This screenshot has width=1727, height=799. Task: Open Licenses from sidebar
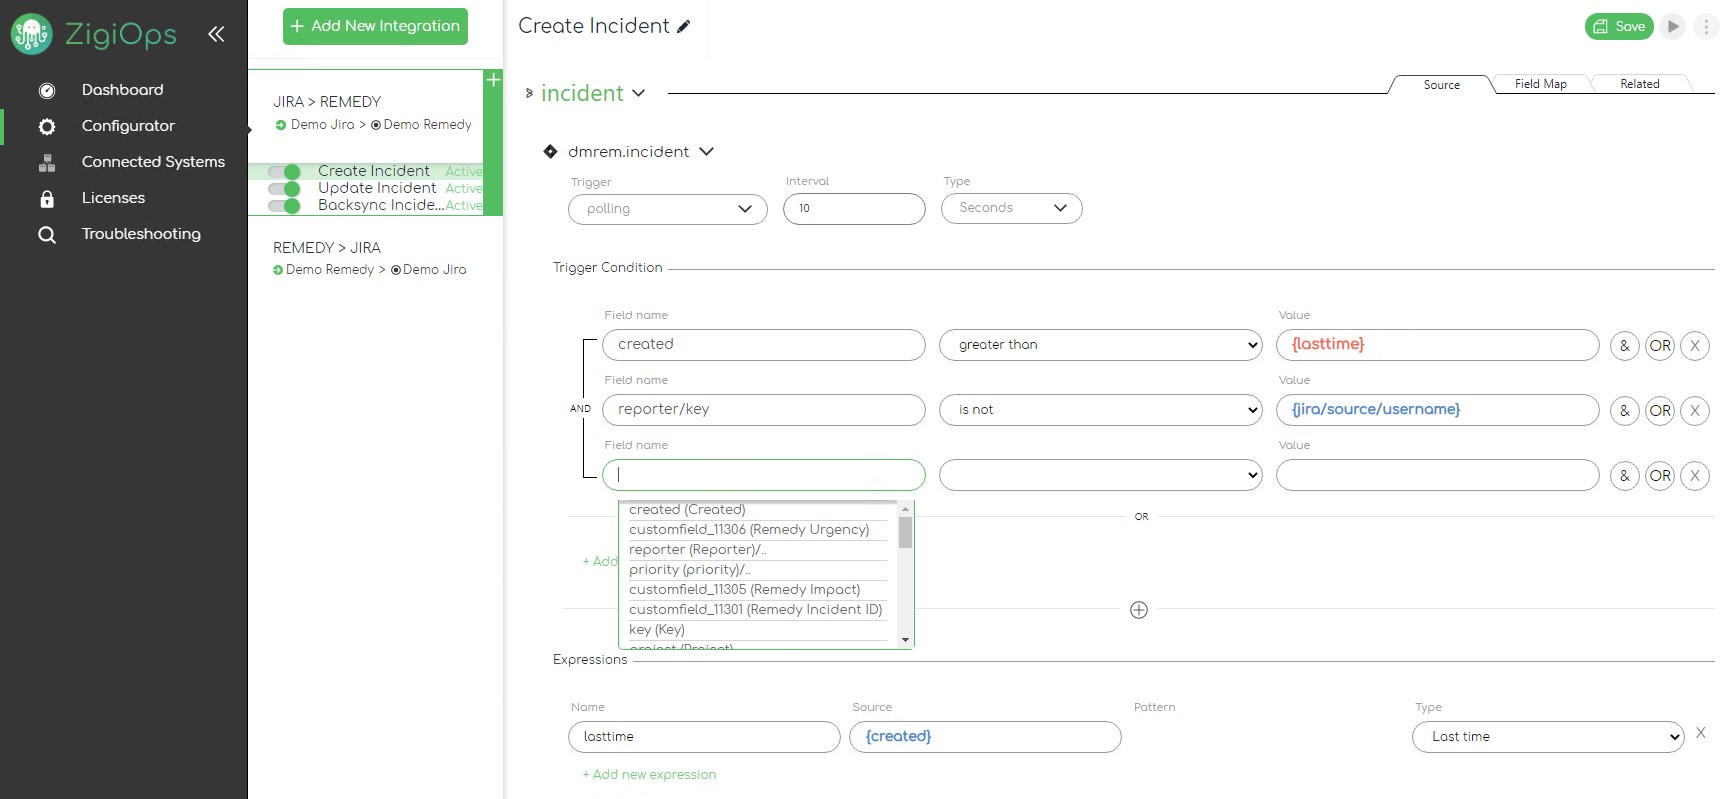point(113,198)
